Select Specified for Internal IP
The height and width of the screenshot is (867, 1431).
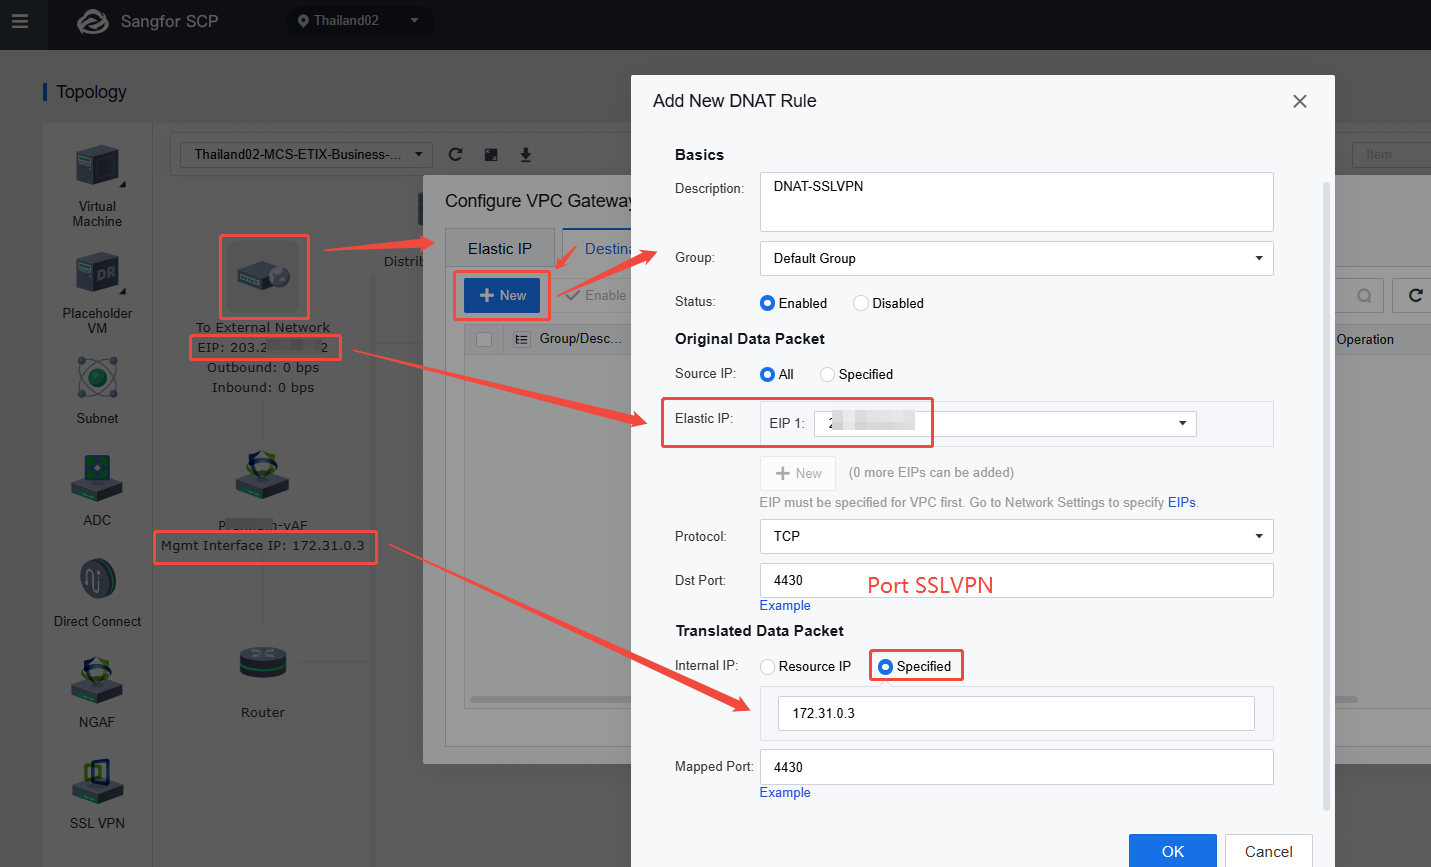pyautogui.click(x=885, y=666)
